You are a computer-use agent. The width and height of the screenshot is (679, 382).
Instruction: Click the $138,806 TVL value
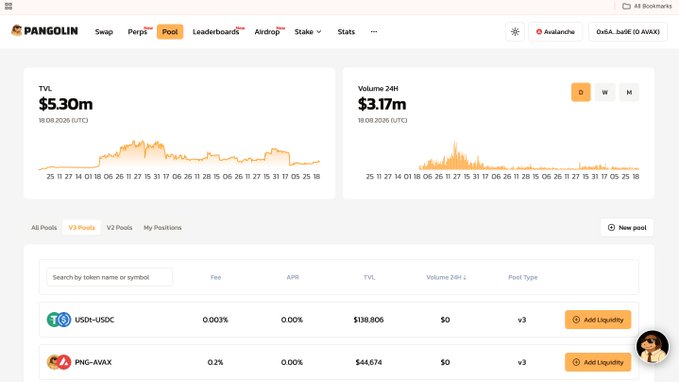click(369, 320)
